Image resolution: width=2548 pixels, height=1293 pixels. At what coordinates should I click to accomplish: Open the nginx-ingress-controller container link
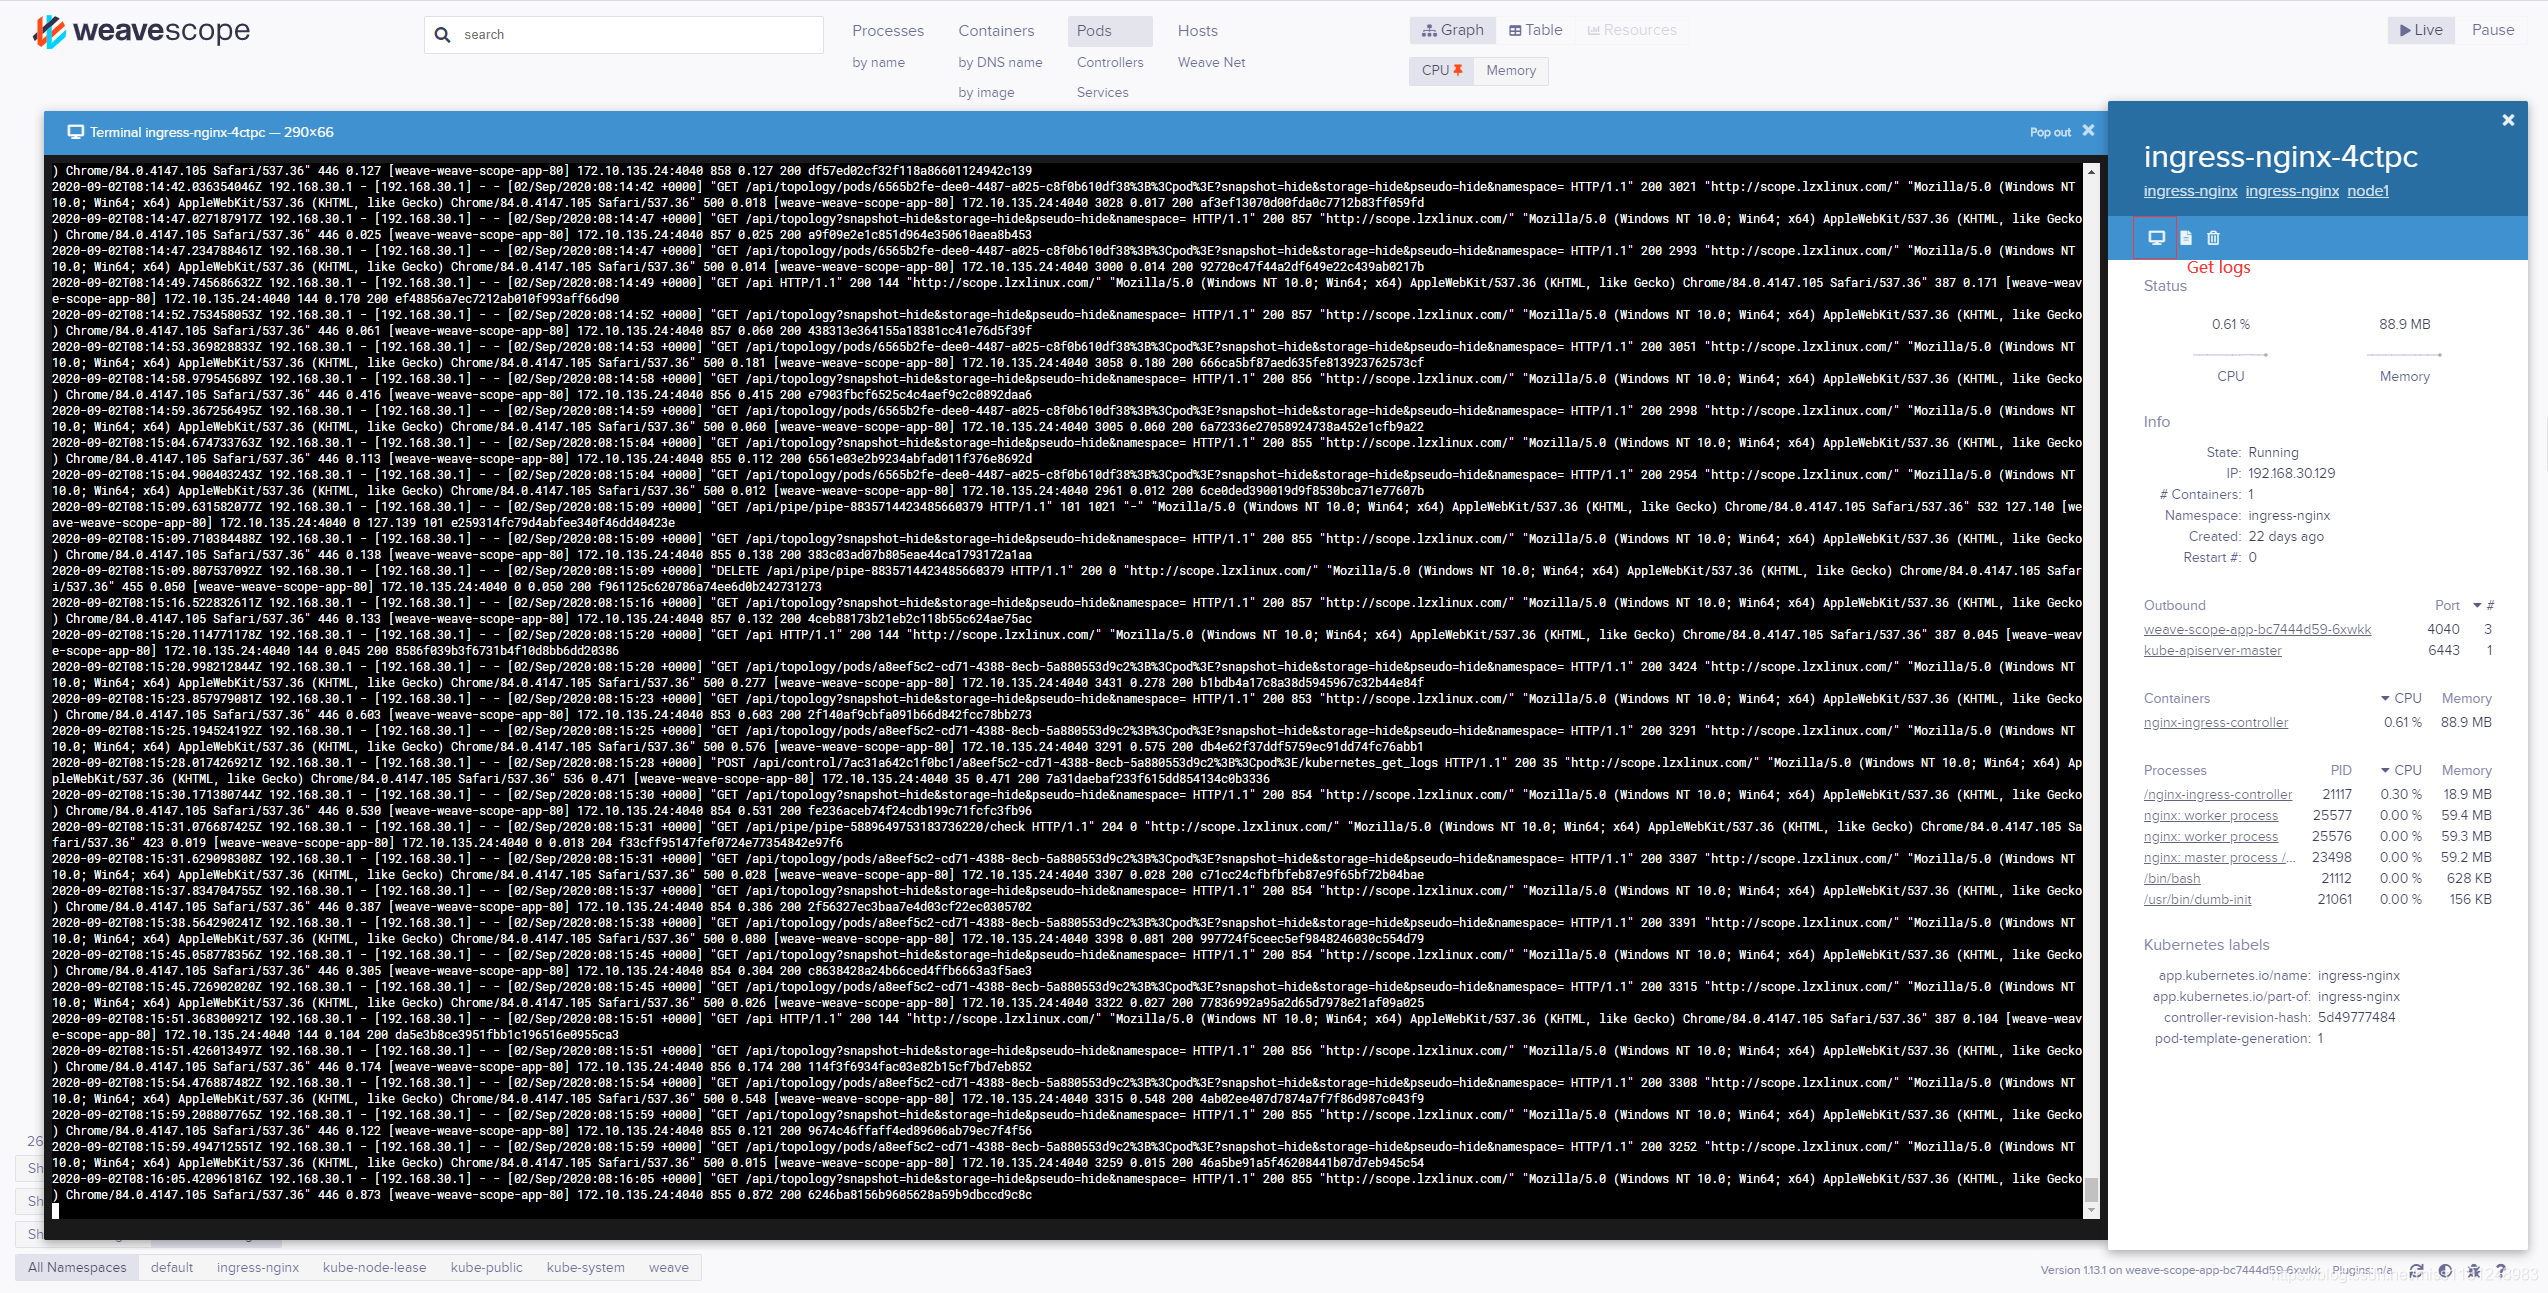tap(2215, 722)
